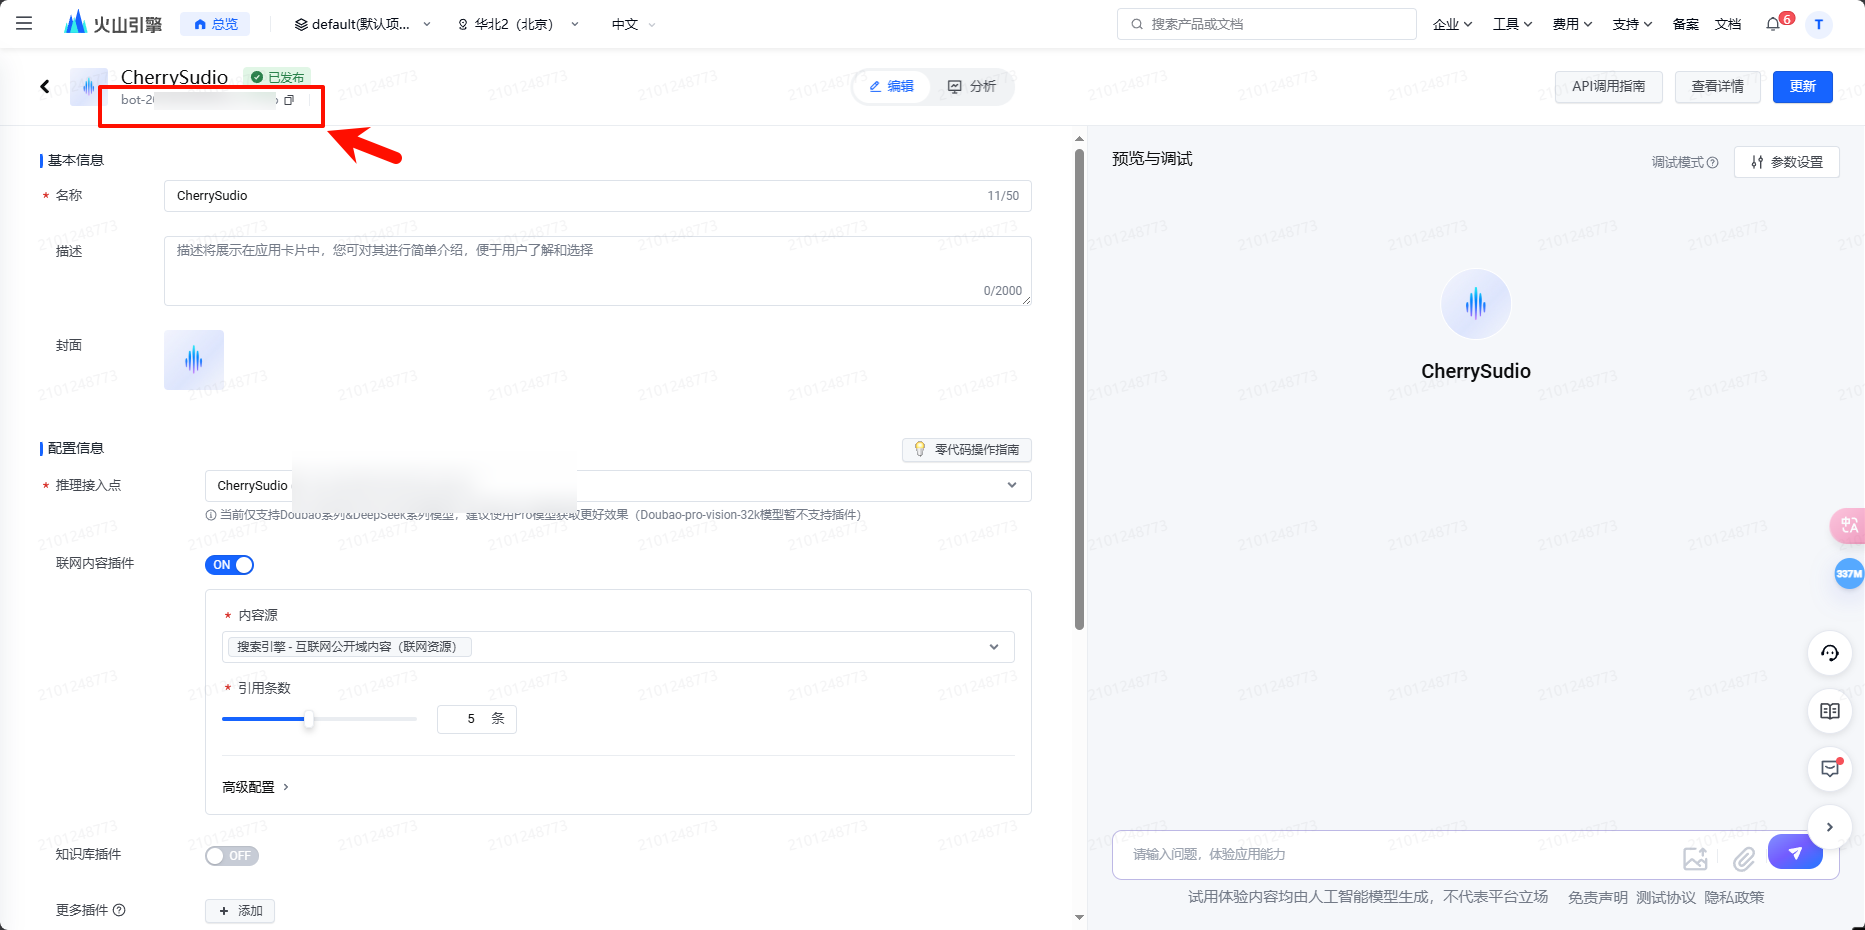Open the 费用 menu
This screenshot has width=1865, height=930.
click(1572, 24)
